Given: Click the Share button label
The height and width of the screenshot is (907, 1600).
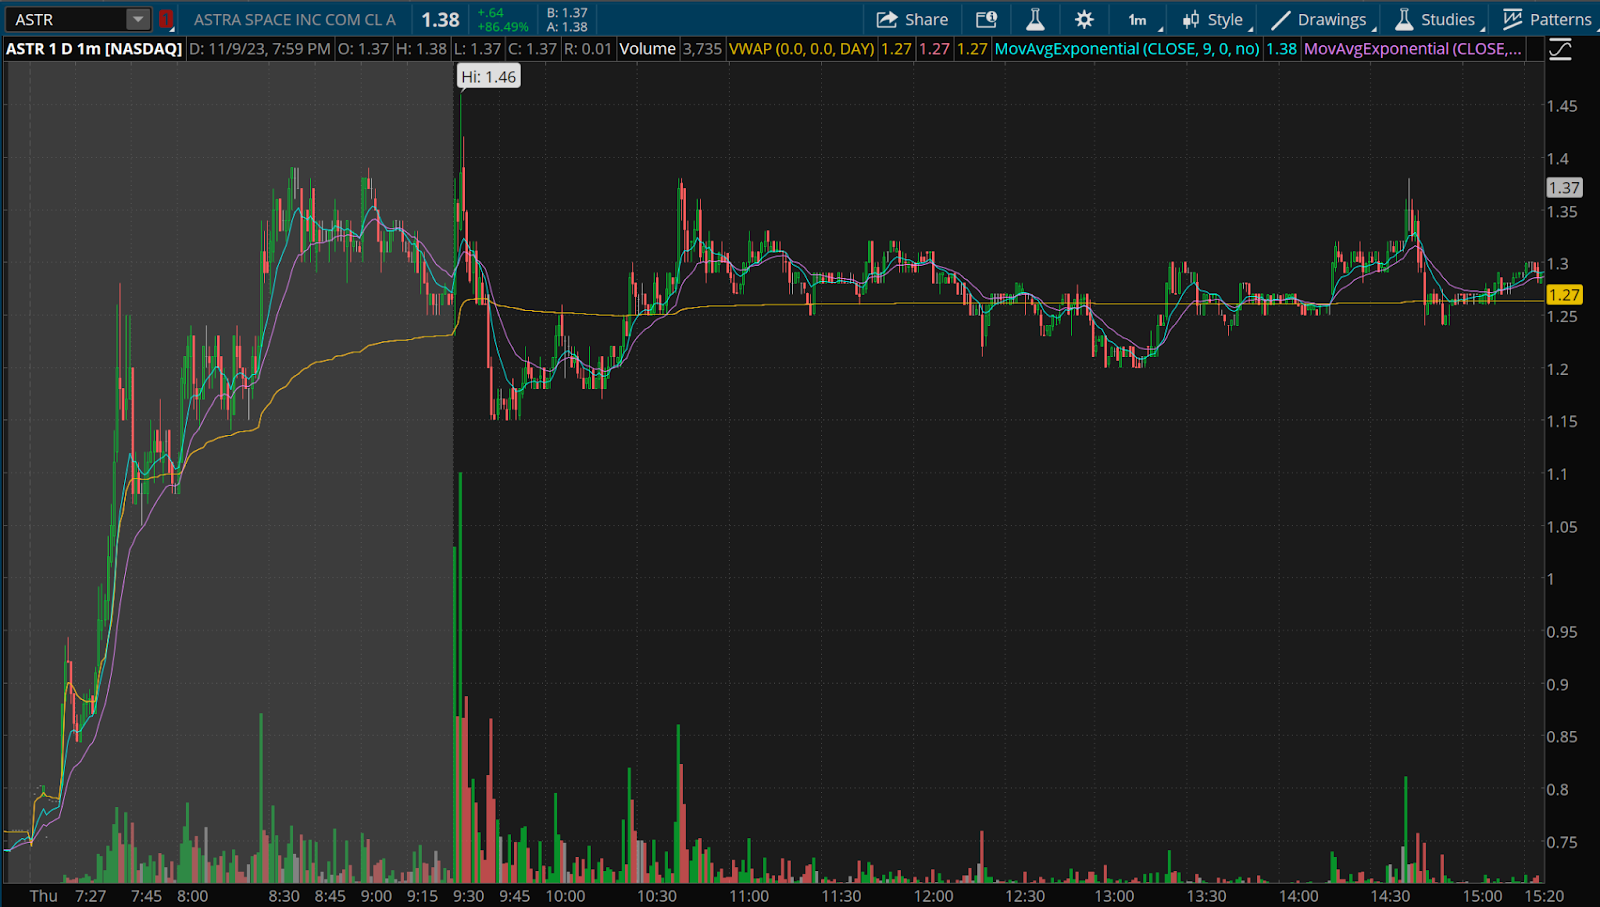Looking at the screenshot, I should (926, 20).
